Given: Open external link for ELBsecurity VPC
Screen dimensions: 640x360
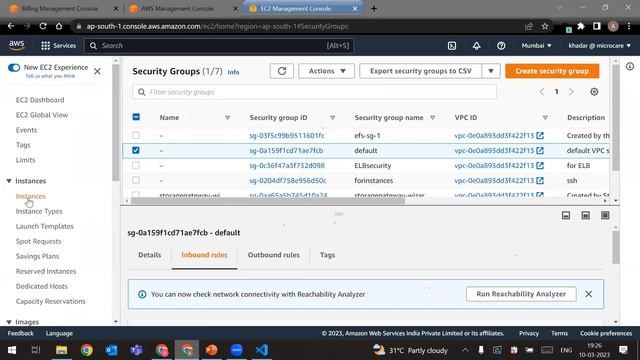Looking at the screenshot, I should [540, 165].
